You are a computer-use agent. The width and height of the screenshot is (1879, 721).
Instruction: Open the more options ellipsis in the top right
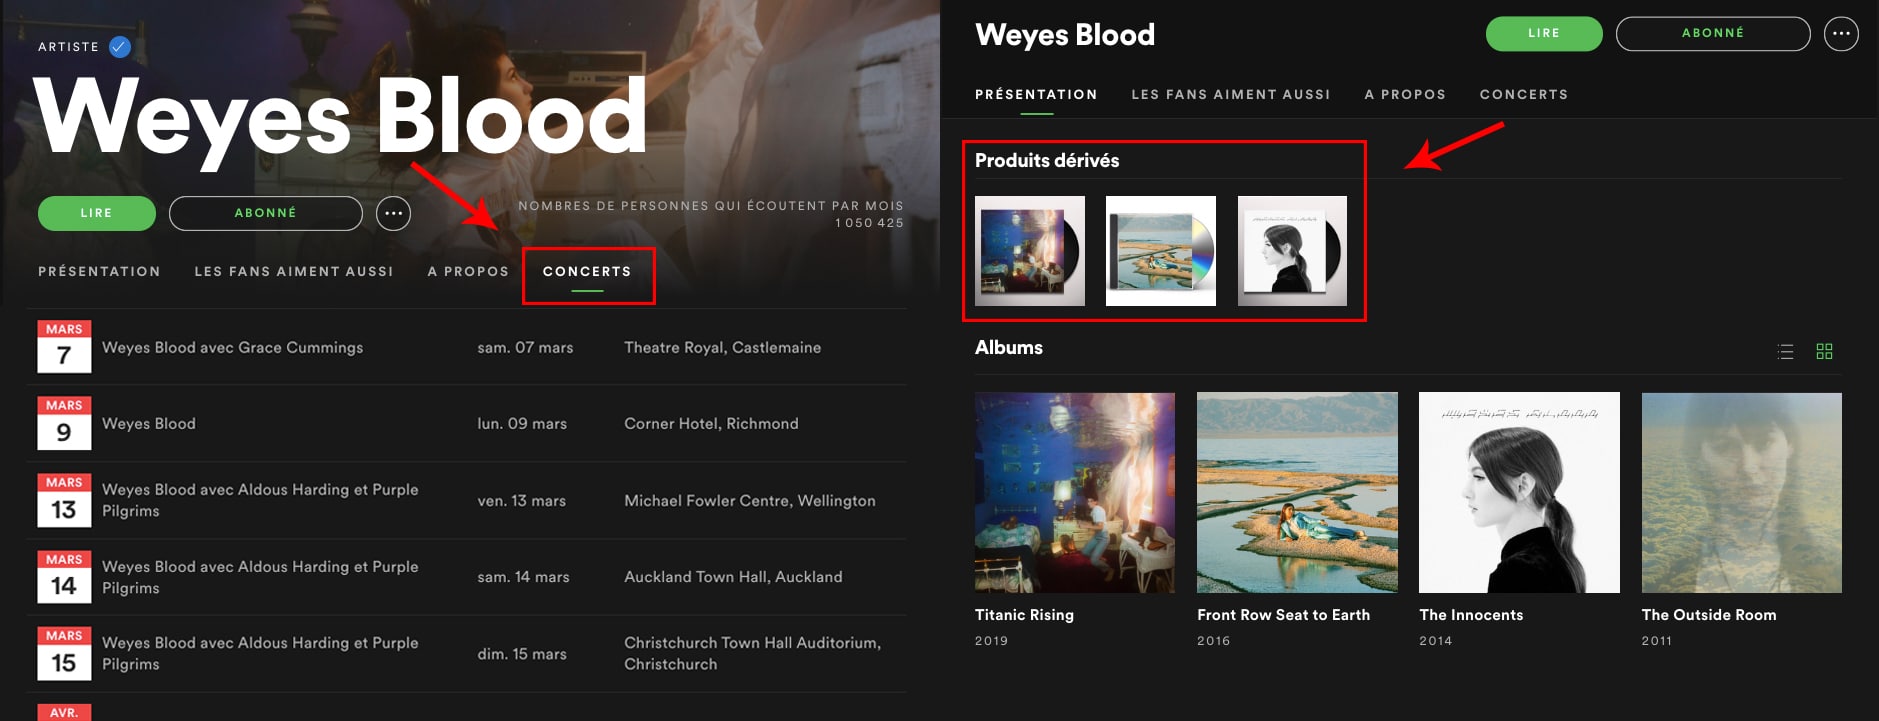(1841, 33)
